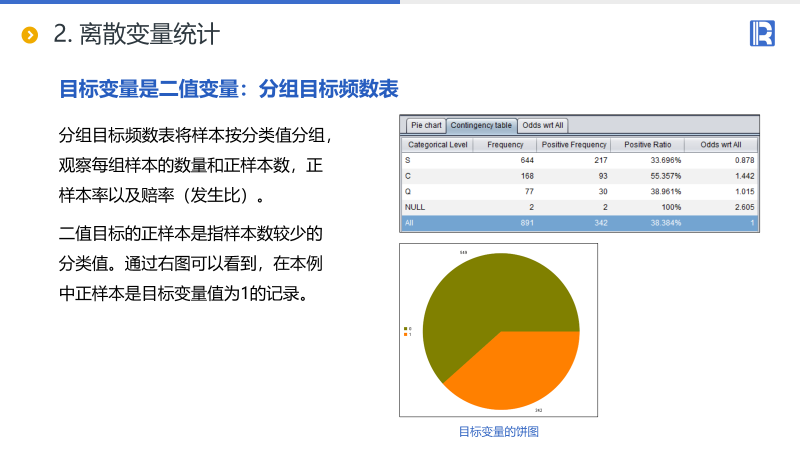The width and height of the screenshot is (800, 450).
Task: Click positive frequency value 217
Action: (601, 160)
